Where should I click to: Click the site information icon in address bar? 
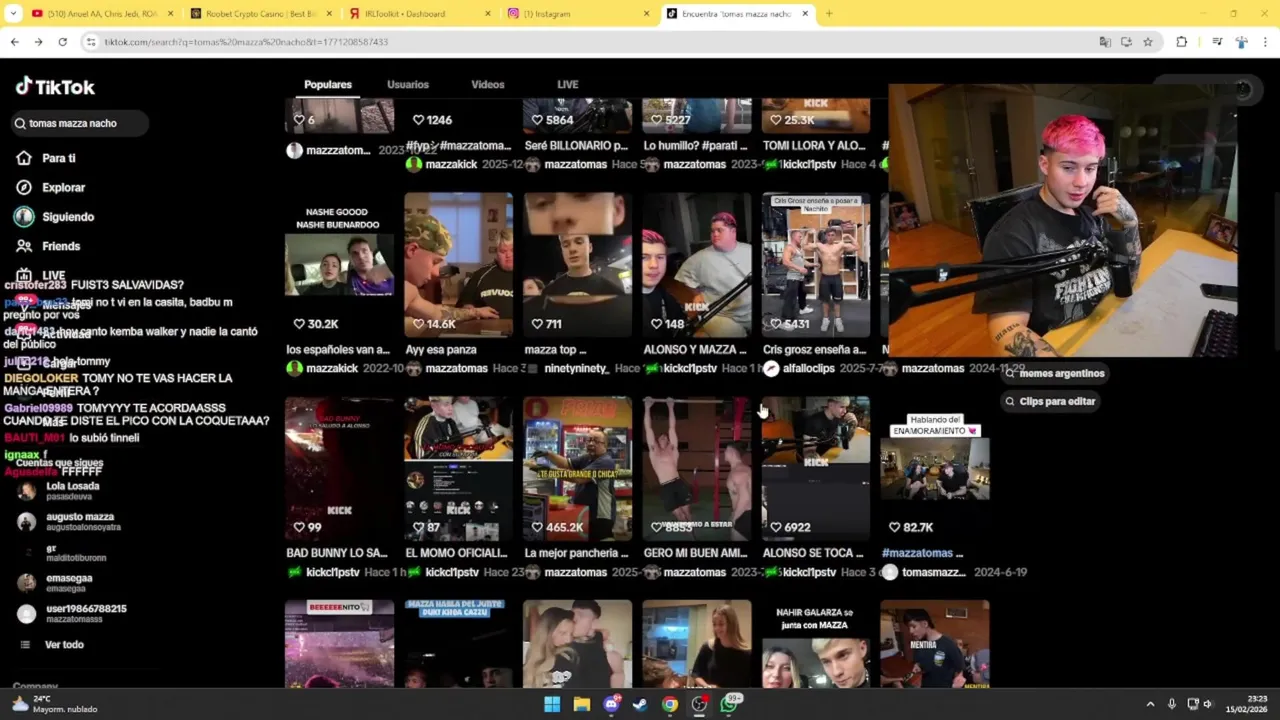tap(91, 42)
